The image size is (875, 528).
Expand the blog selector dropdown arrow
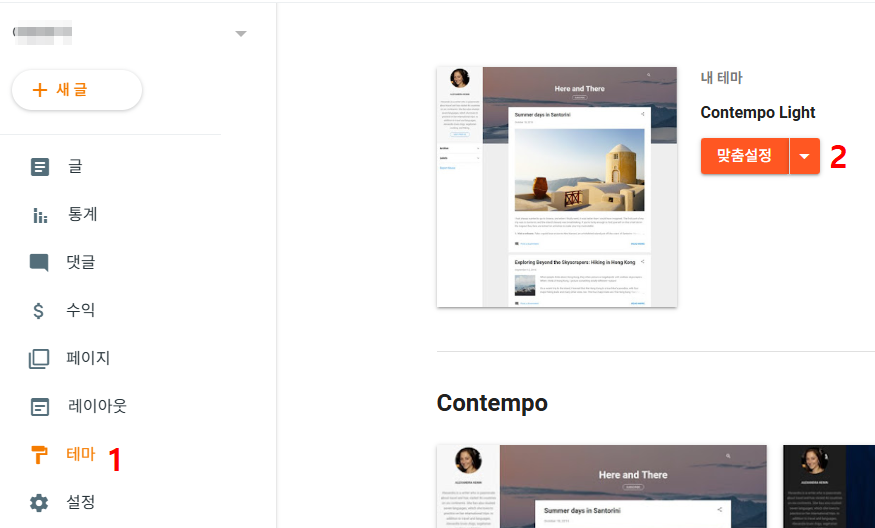click(241, 33)
